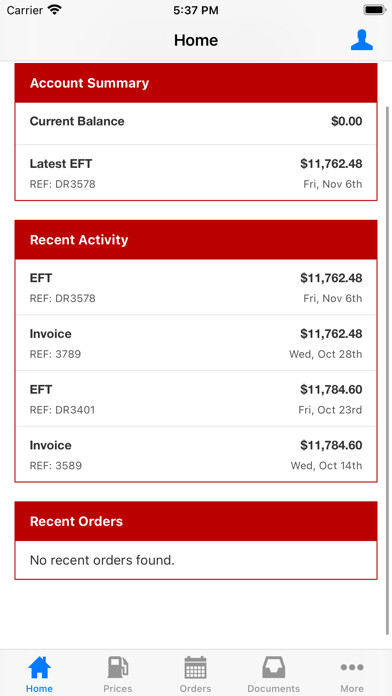Tap the Wi-Fi status icon
Screen dimensions: 392x696
coord(55,10)
